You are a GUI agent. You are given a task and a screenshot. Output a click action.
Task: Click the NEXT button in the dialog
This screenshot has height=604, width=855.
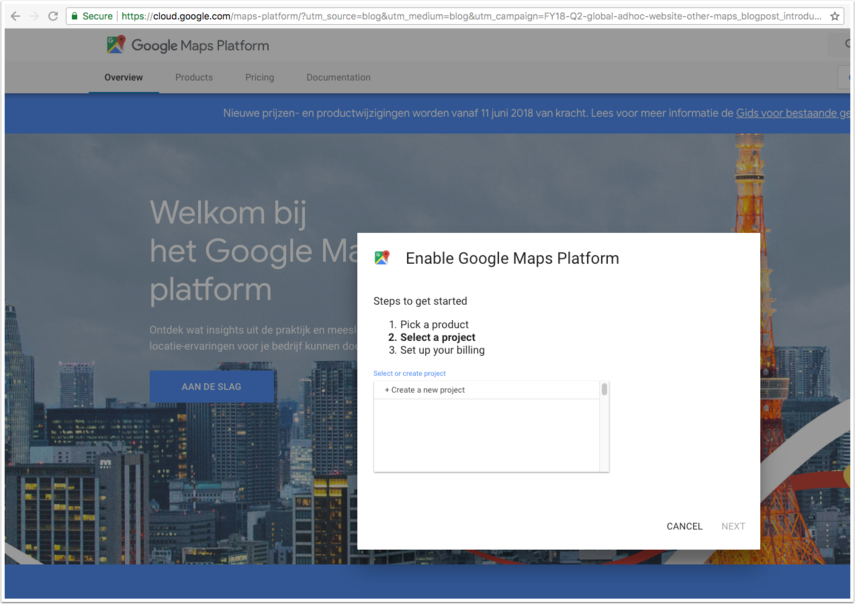[x=733, y=526]
